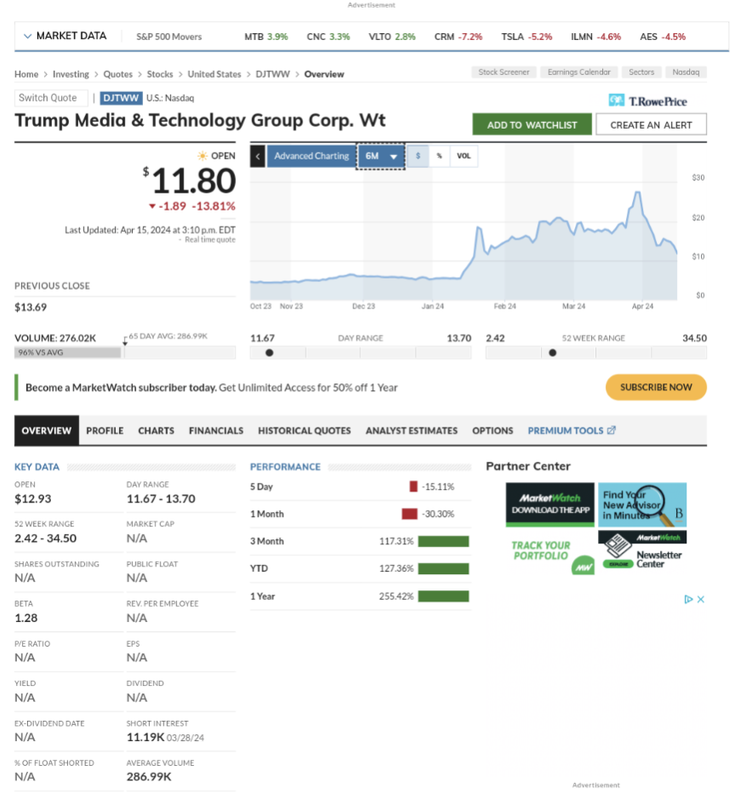The height and width of the screenshot is (800, 735).
Task: Click the Key Data section heading
Action: [x=37, y=467]
